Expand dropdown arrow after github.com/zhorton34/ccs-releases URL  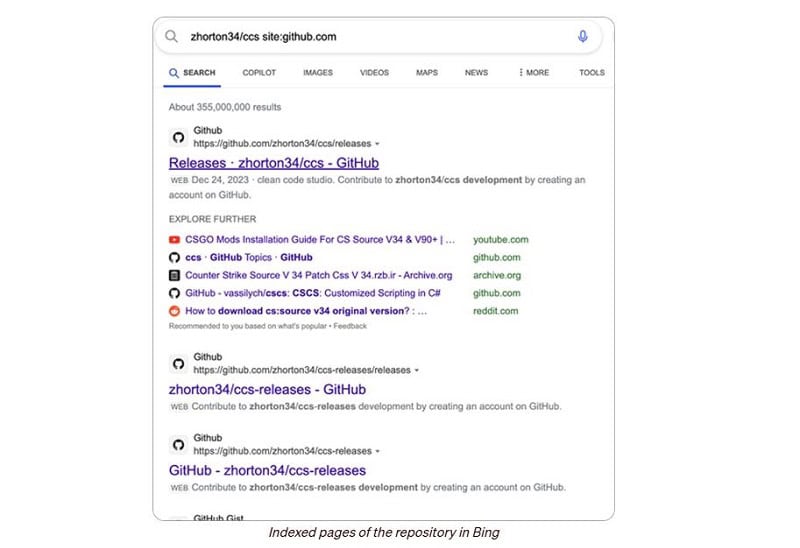tap(378, 452)
